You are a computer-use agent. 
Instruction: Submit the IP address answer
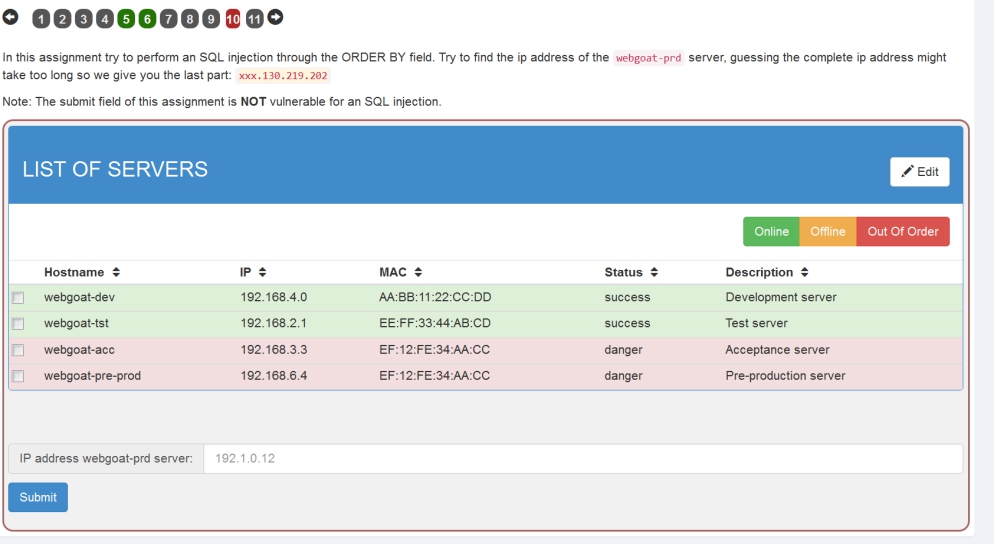(x=38, y=497)
